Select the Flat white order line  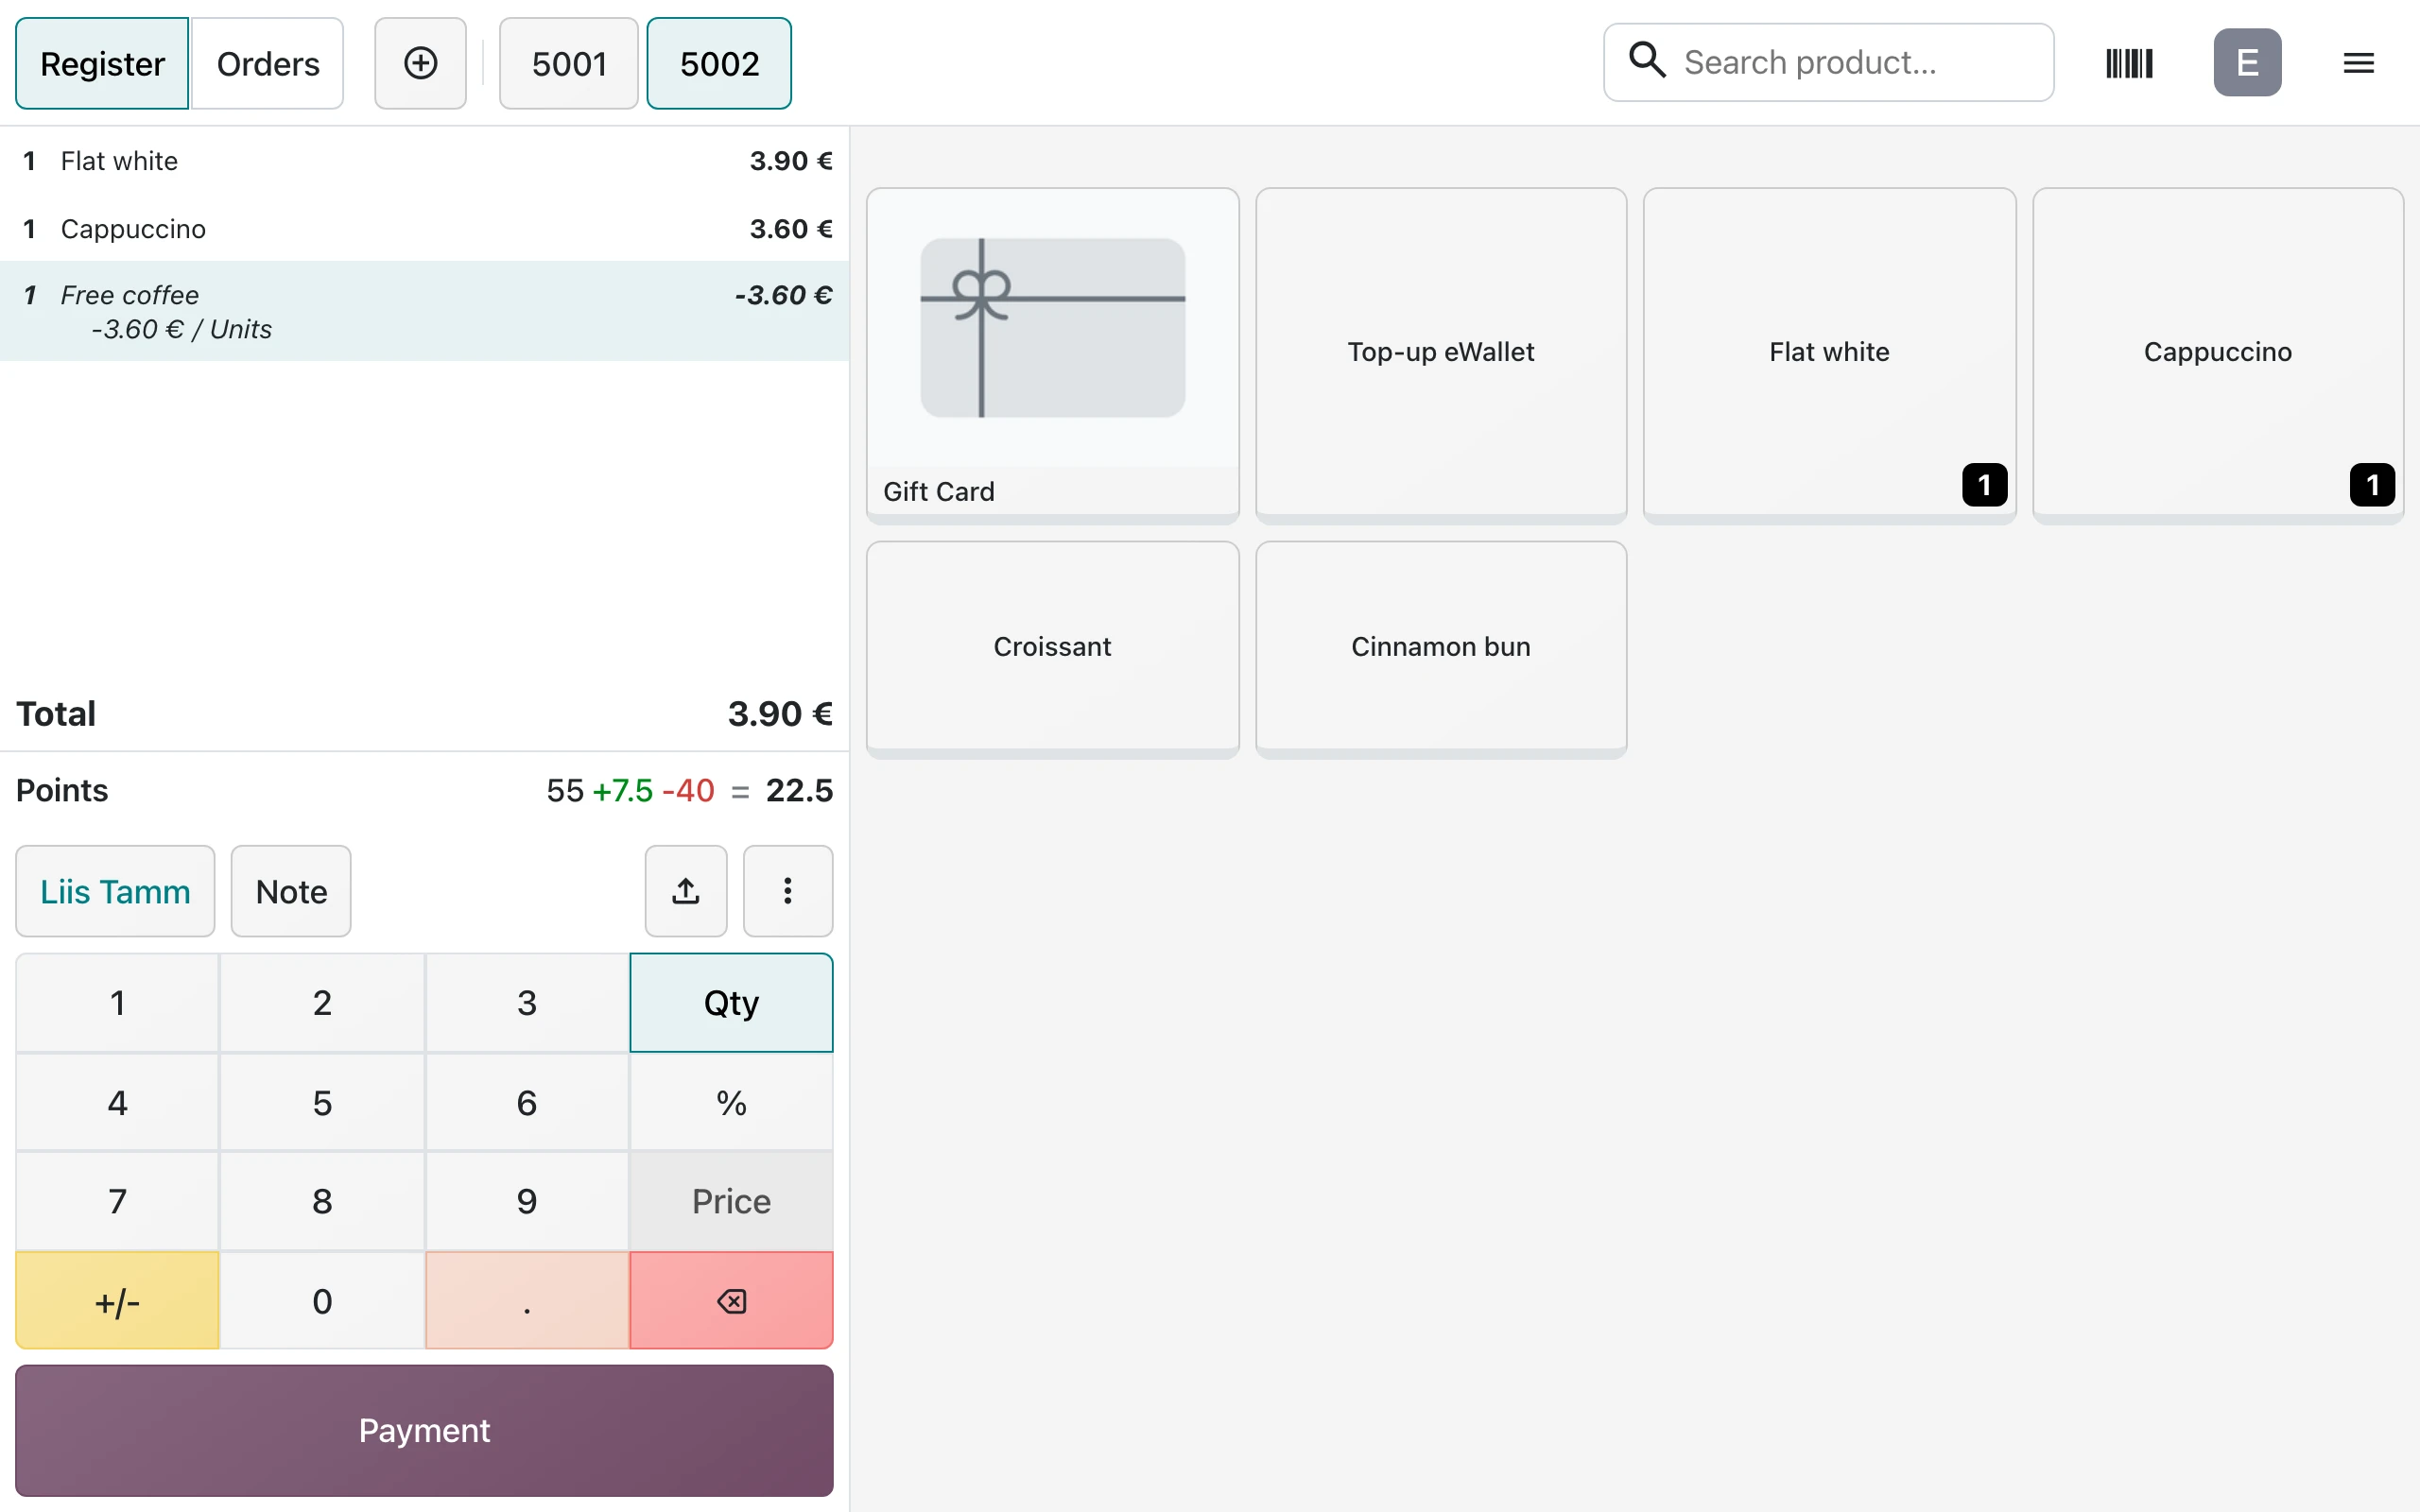pyautogui.click(x=425, y=161)
